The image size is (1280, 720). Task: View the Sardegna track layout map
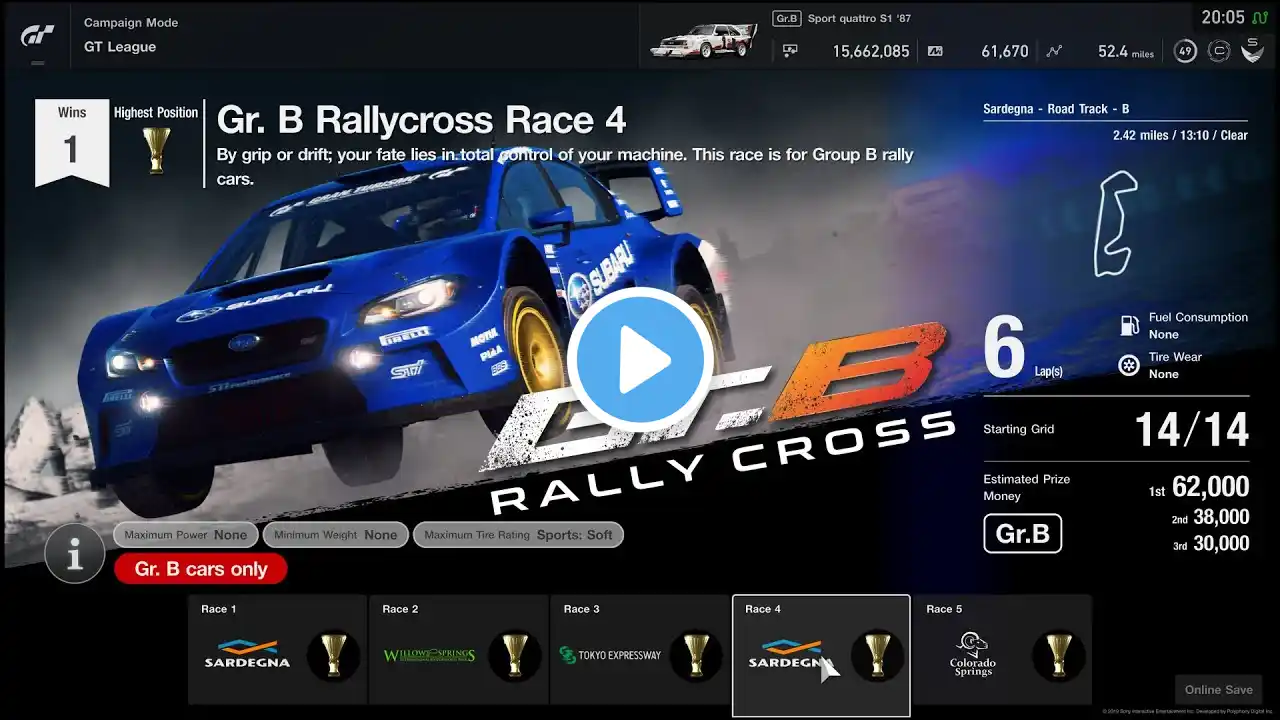tap(1115, 224)
